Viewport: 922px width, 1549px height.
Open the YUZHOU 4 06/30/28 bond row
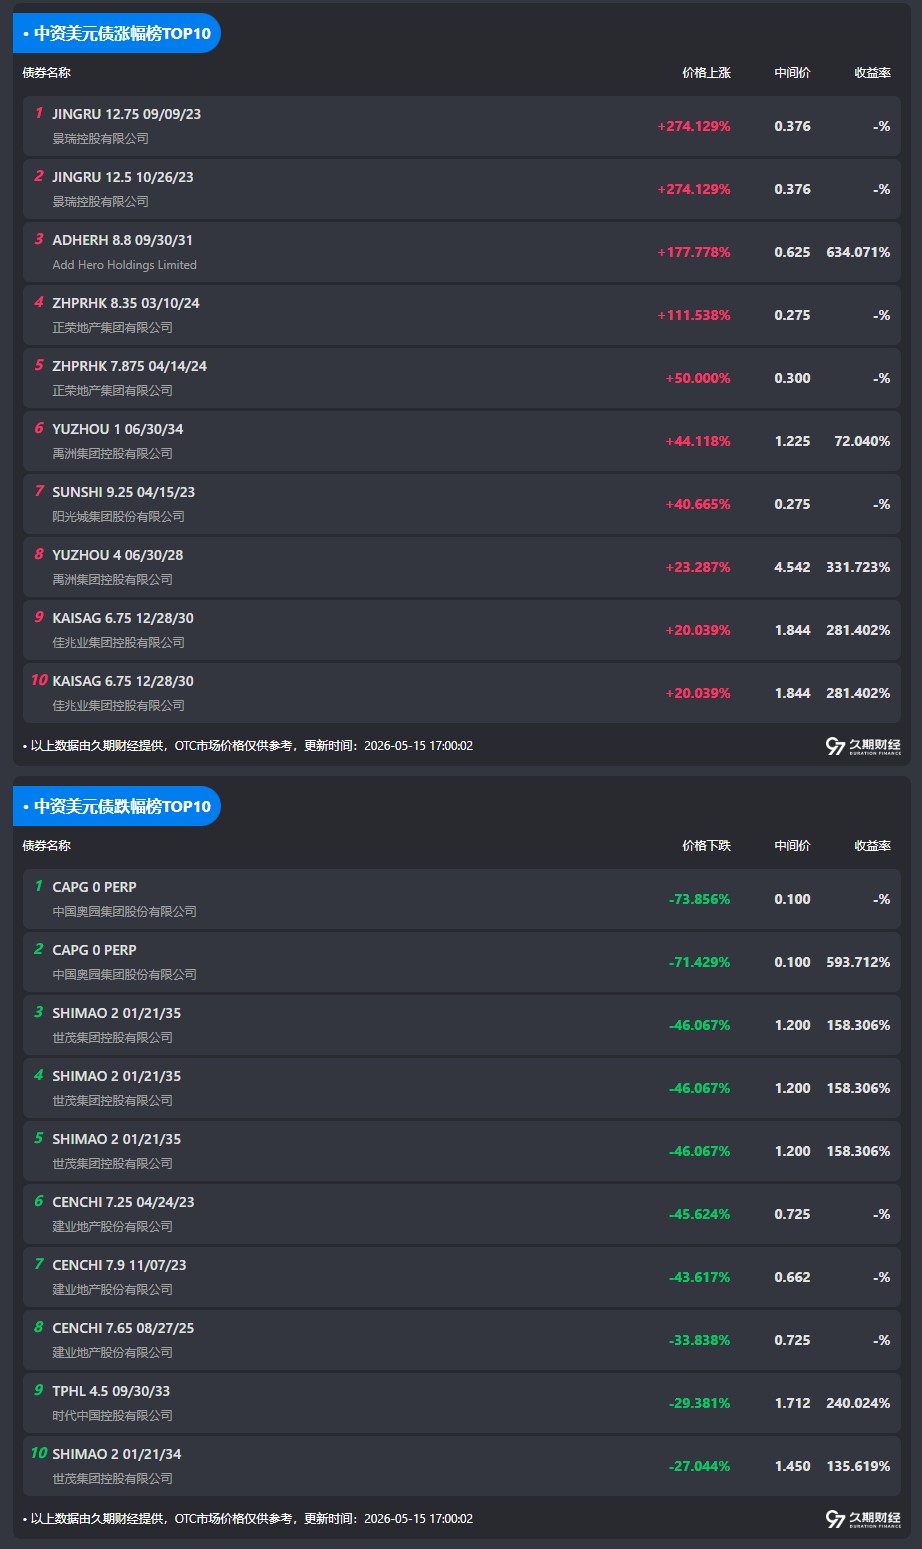click(x=462, y=567)
